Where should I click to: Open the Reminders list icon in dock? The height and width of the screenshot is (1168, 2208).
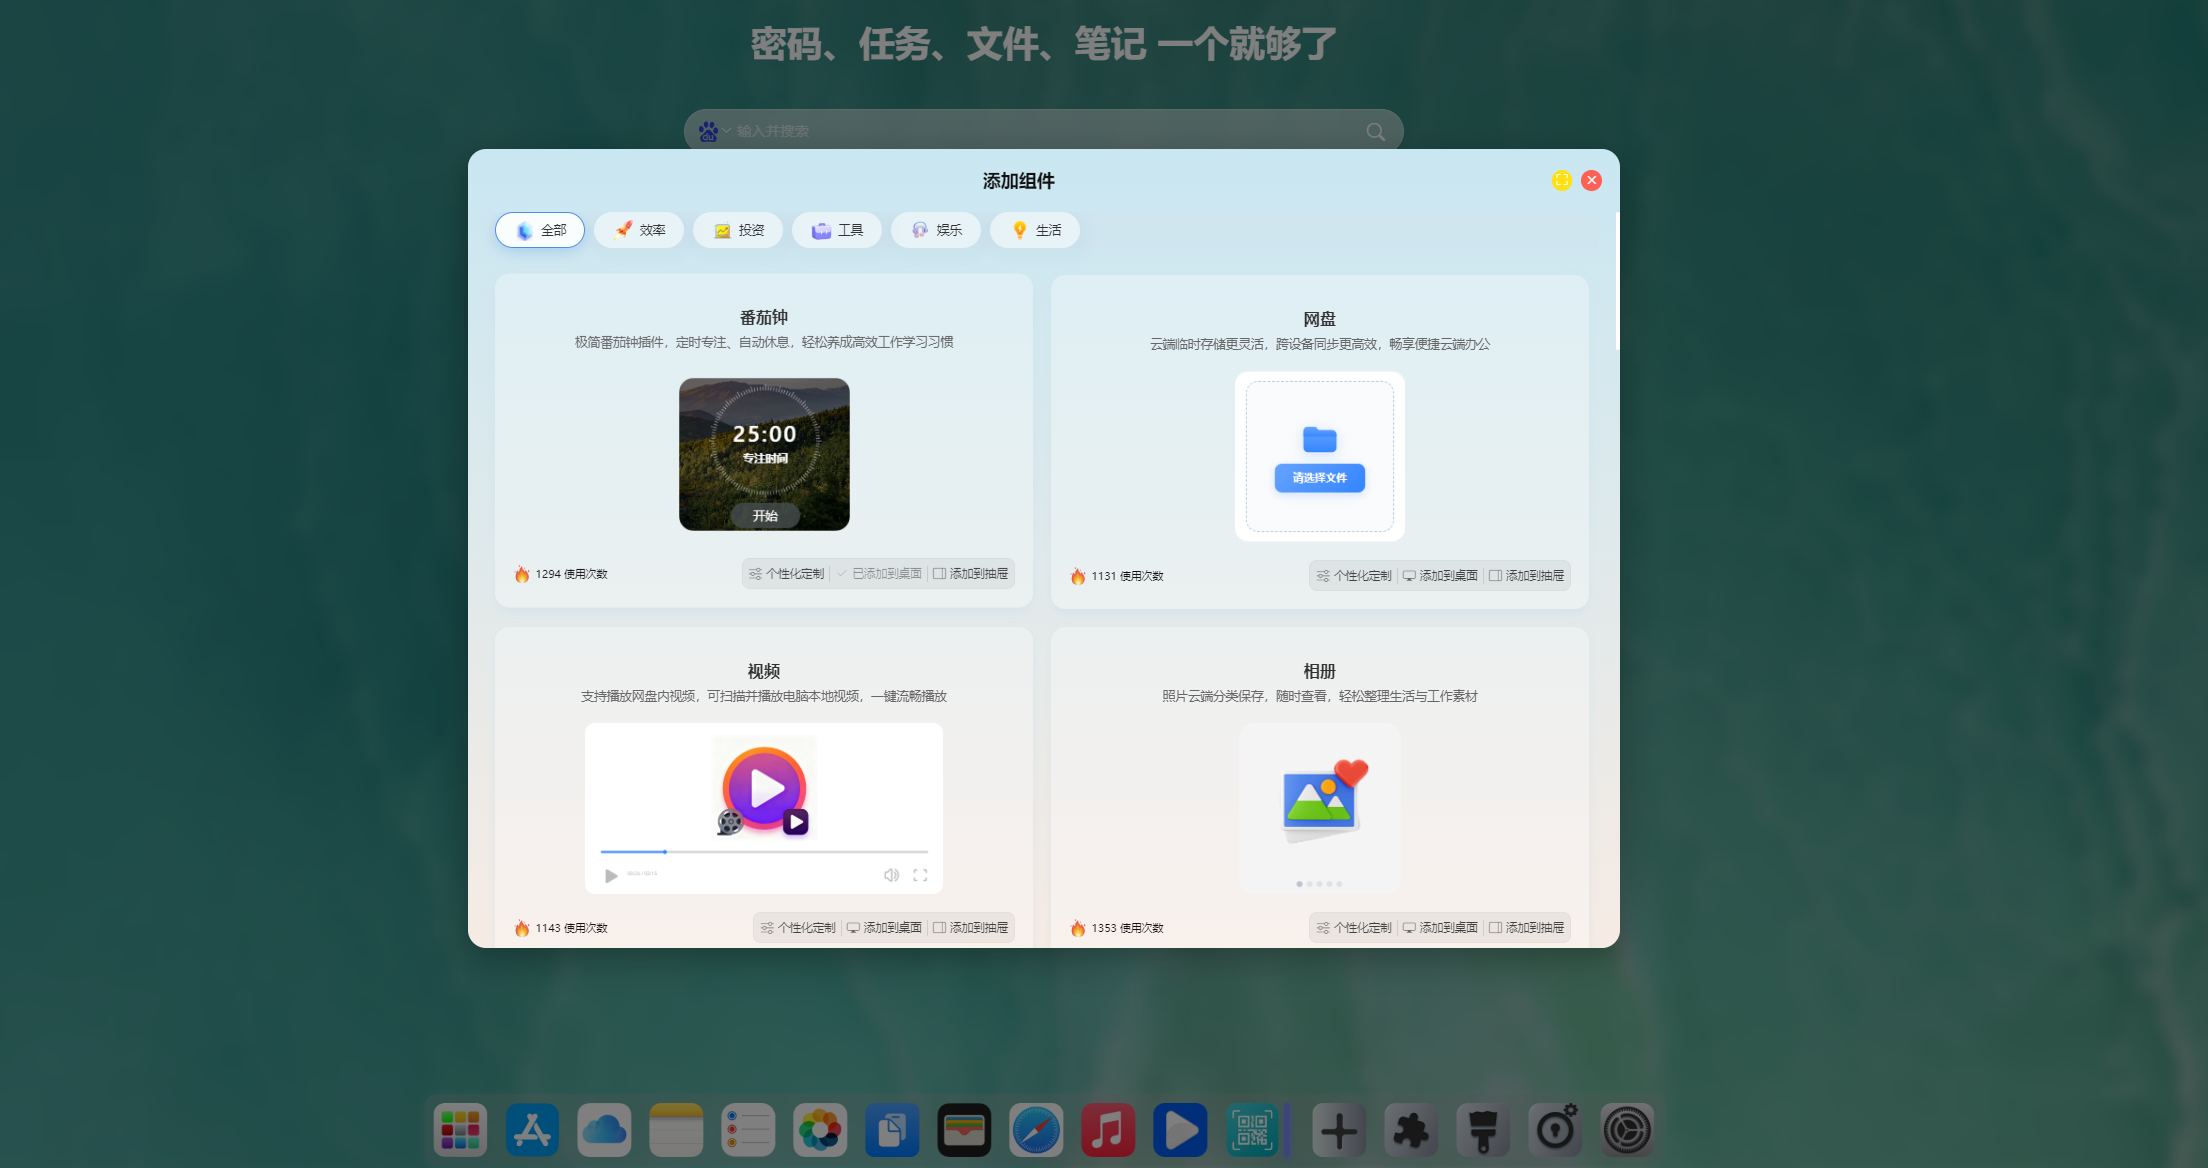tap(749, 1130)
